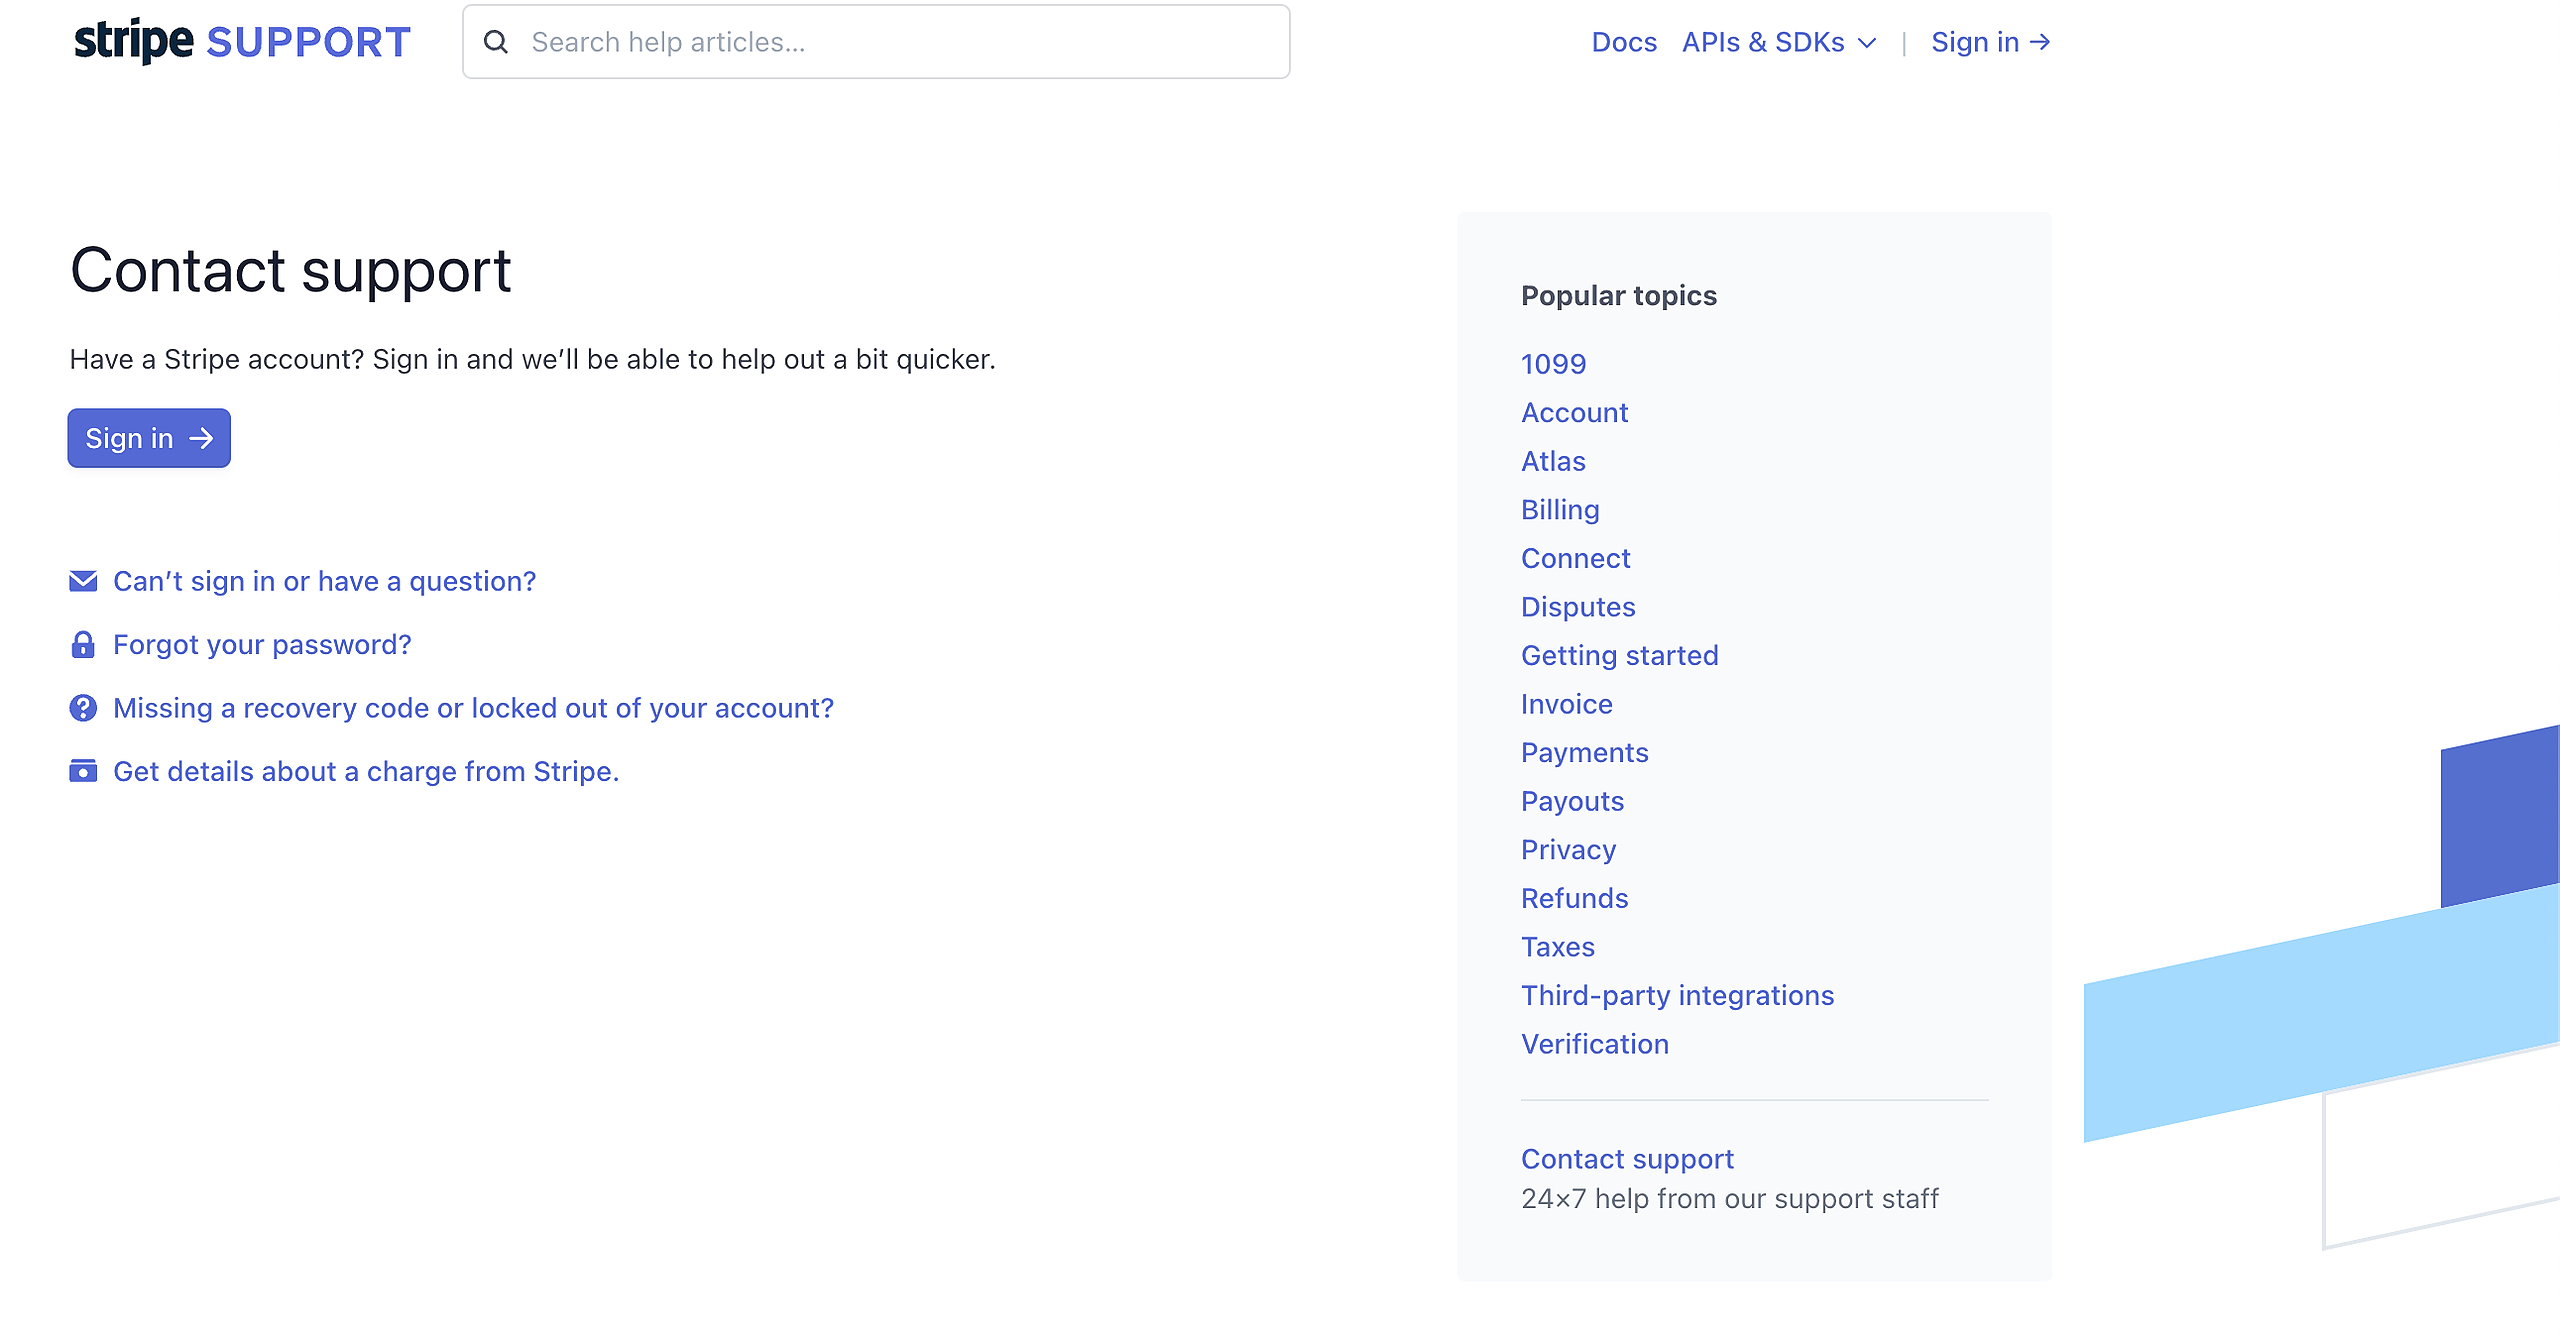
Task: Open Third-party integrations topic
Action: point(1677,995)
